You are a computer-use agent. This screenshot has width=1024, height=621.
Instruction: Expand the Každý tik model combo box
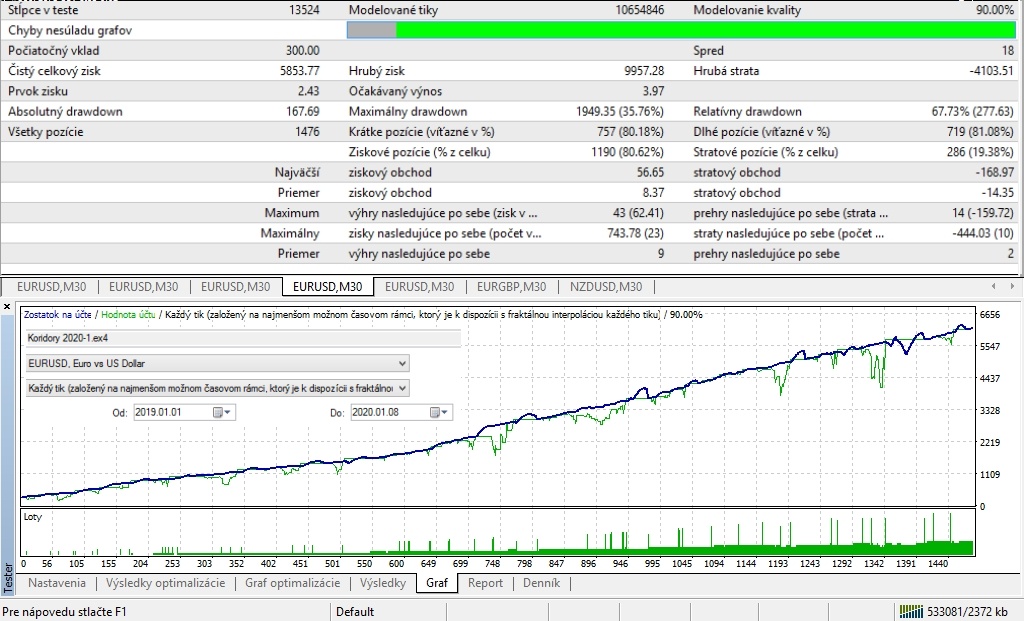pos(402,388)
